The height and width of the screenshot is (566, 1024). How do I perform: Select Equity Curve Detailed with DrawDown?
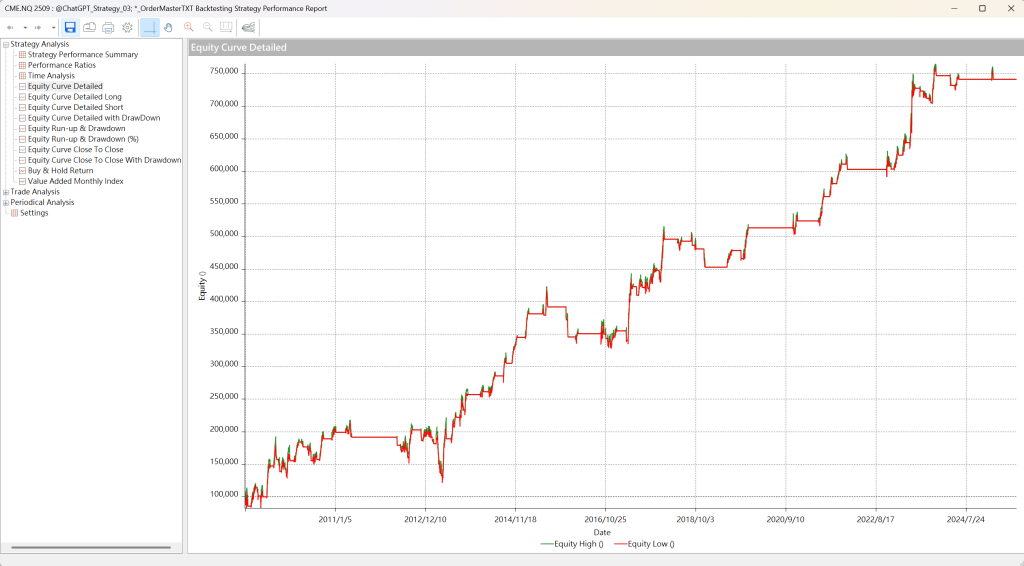click(94, 118)
